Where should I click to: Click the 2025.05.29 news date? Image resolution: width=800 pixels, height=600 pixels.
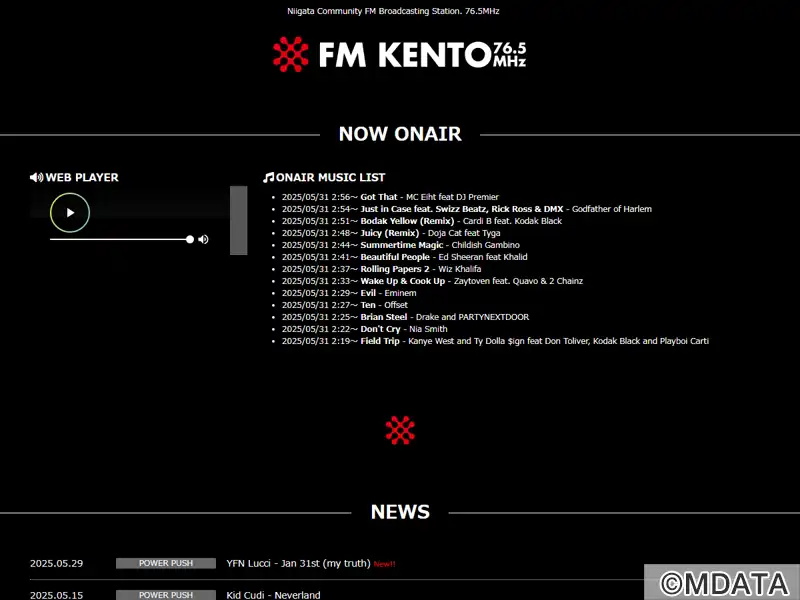coord(56,563)
